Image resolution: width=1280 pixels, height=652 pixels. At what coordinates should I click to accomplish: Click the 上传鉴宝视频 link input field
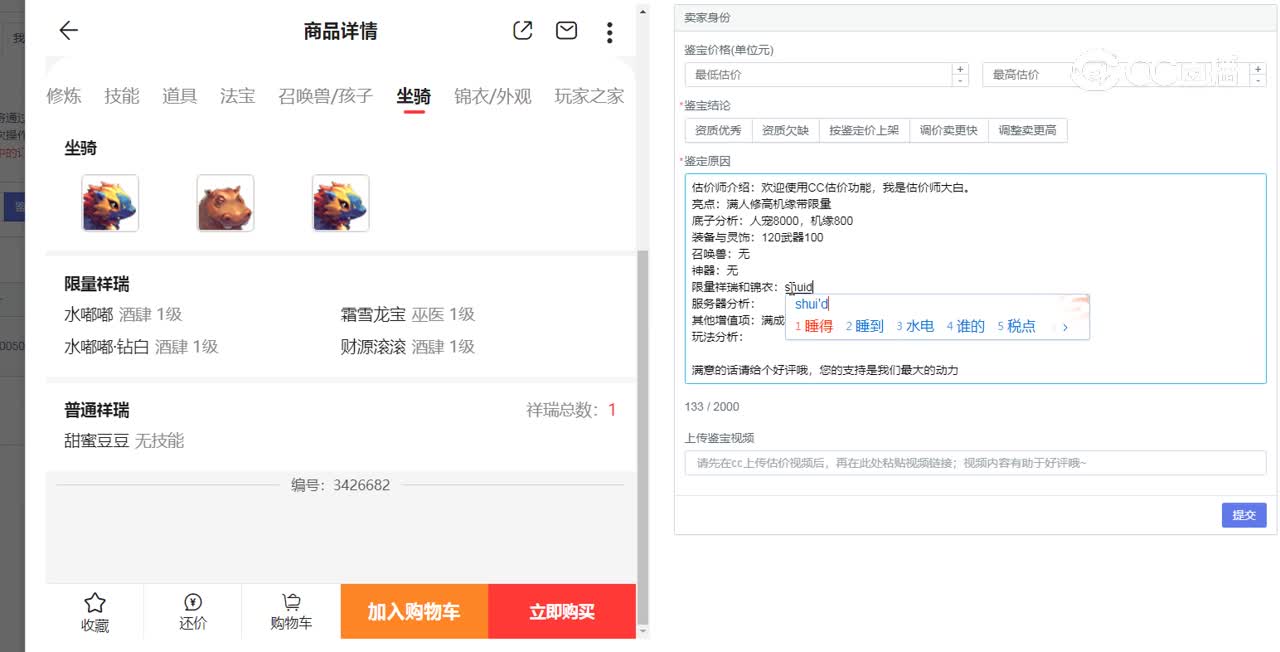(x=975, y=463)
